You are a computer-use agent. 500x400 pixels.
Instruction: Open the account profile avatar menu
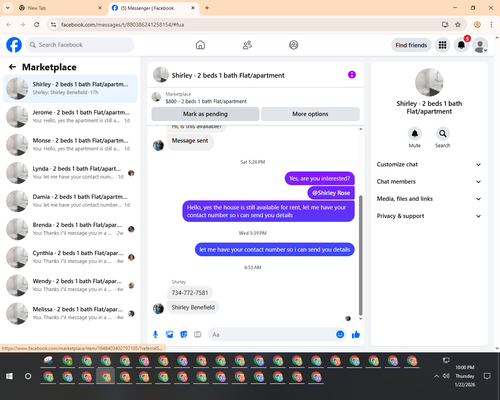pos(480,45)
